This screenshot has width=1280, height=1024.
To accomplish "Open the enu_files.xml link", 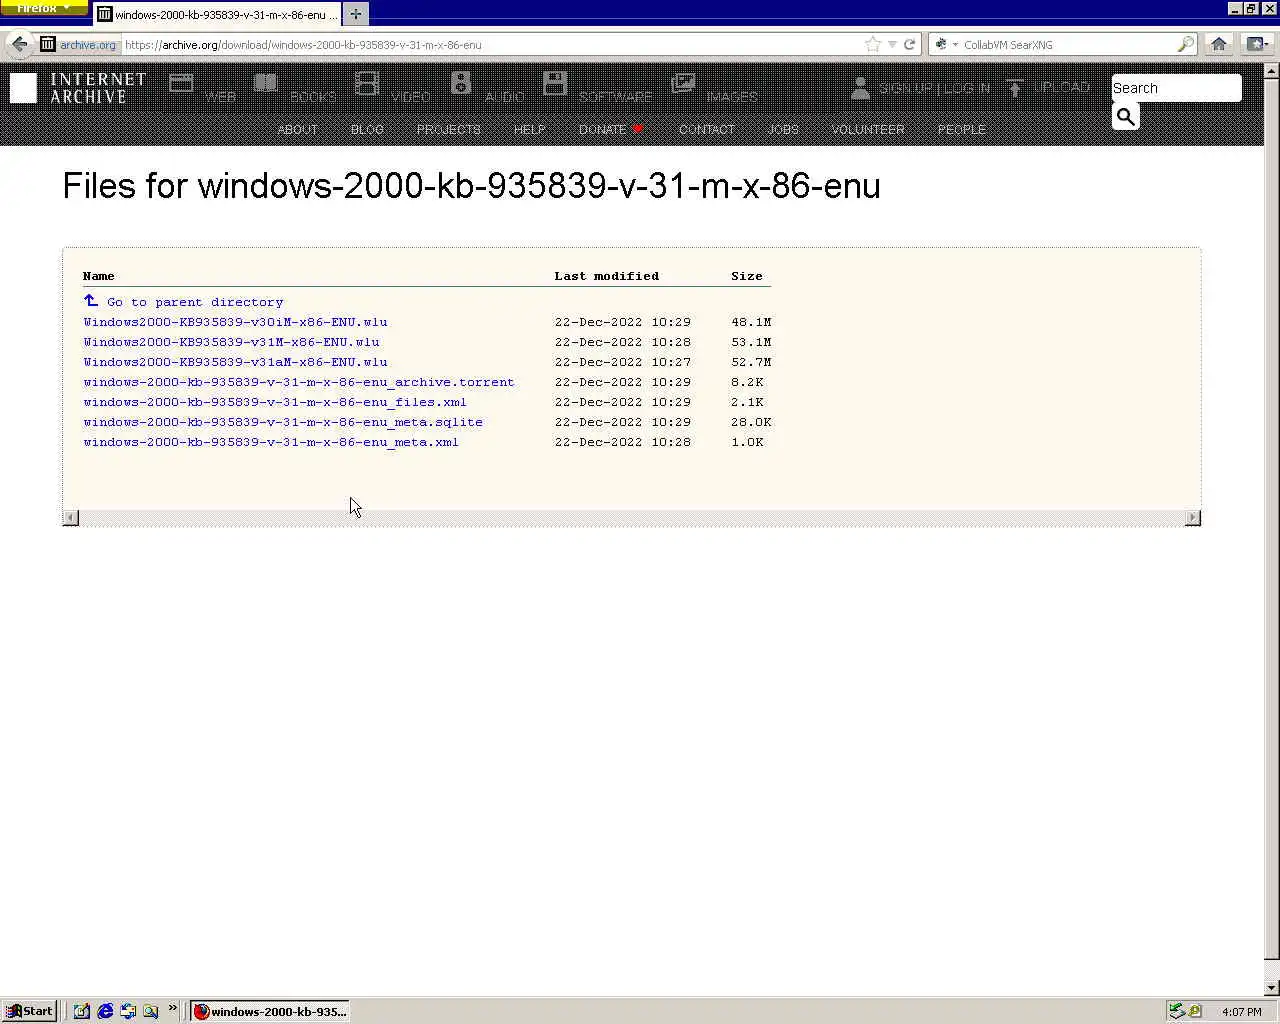I will 275,402.
